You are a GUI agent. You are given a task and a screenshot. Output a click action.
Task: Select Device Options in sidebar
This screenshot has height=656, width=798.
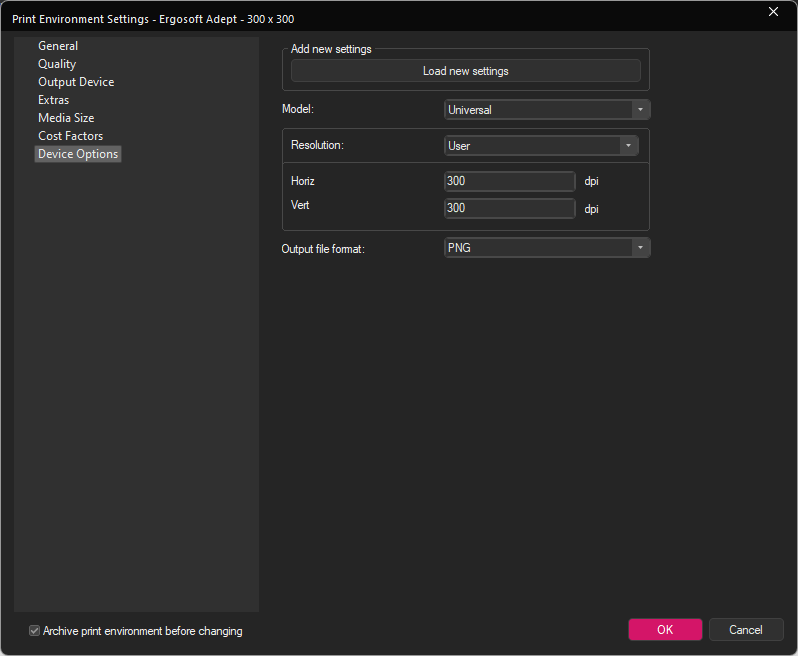pos(78,154)
